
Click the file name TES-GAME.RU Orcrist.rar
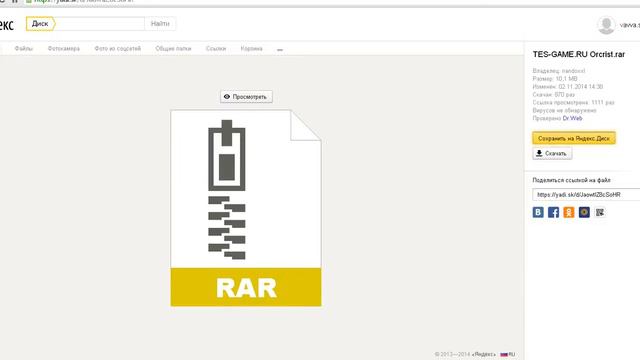point(578,54)
